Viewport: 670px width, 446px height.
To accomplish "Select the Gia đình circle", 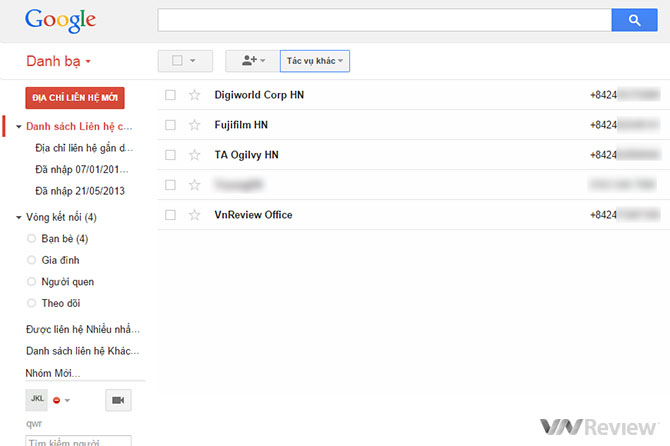I will click(x=61, y=260).
